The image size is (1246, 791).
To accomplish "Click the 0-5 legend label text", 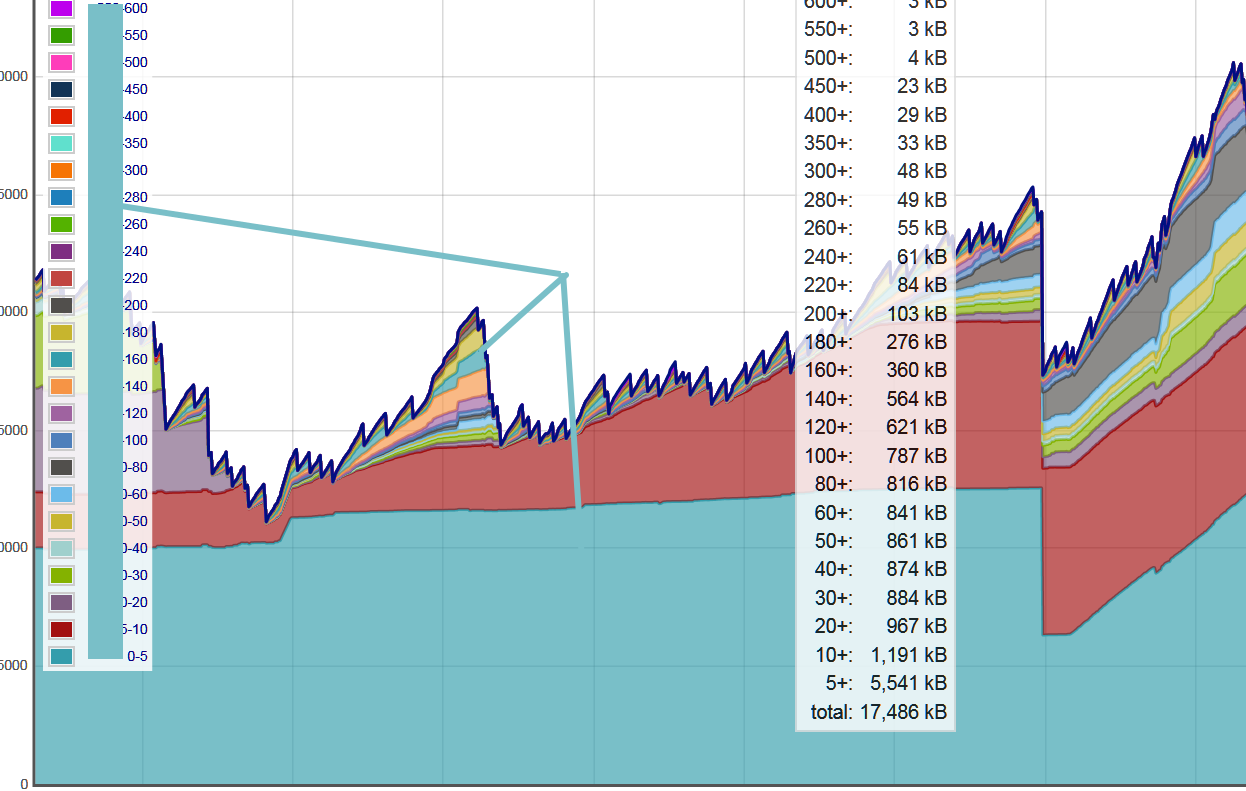I will pyautogui.click(x=138, y=657).
